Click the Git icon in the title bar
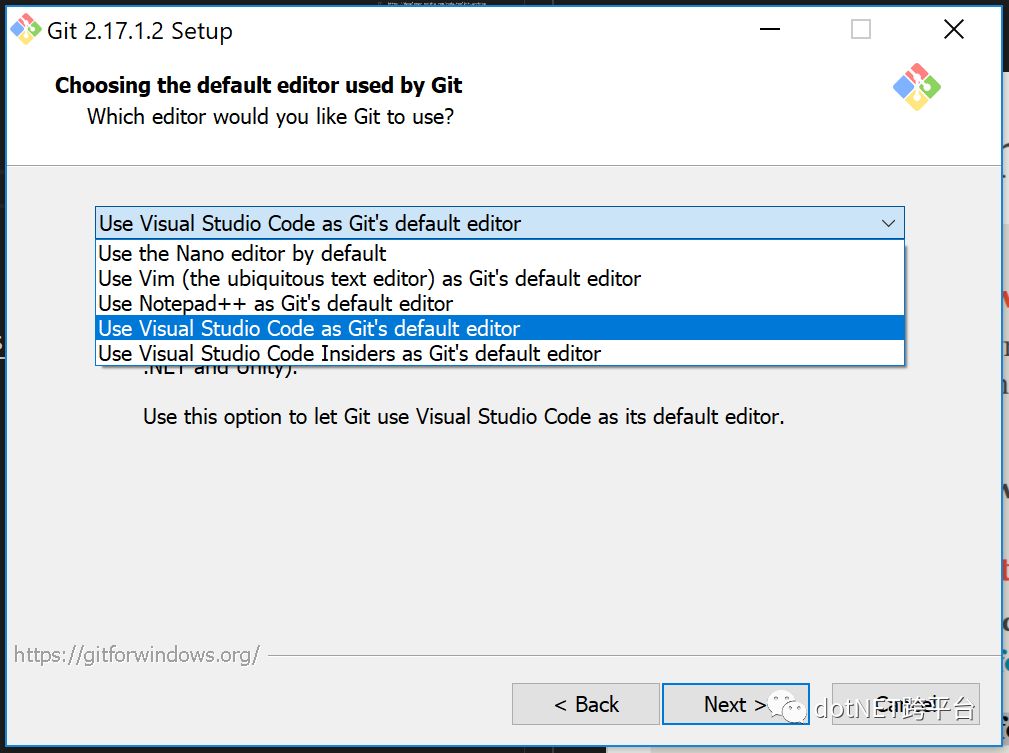Screen dimensions: 1009x753 point(26,30)
